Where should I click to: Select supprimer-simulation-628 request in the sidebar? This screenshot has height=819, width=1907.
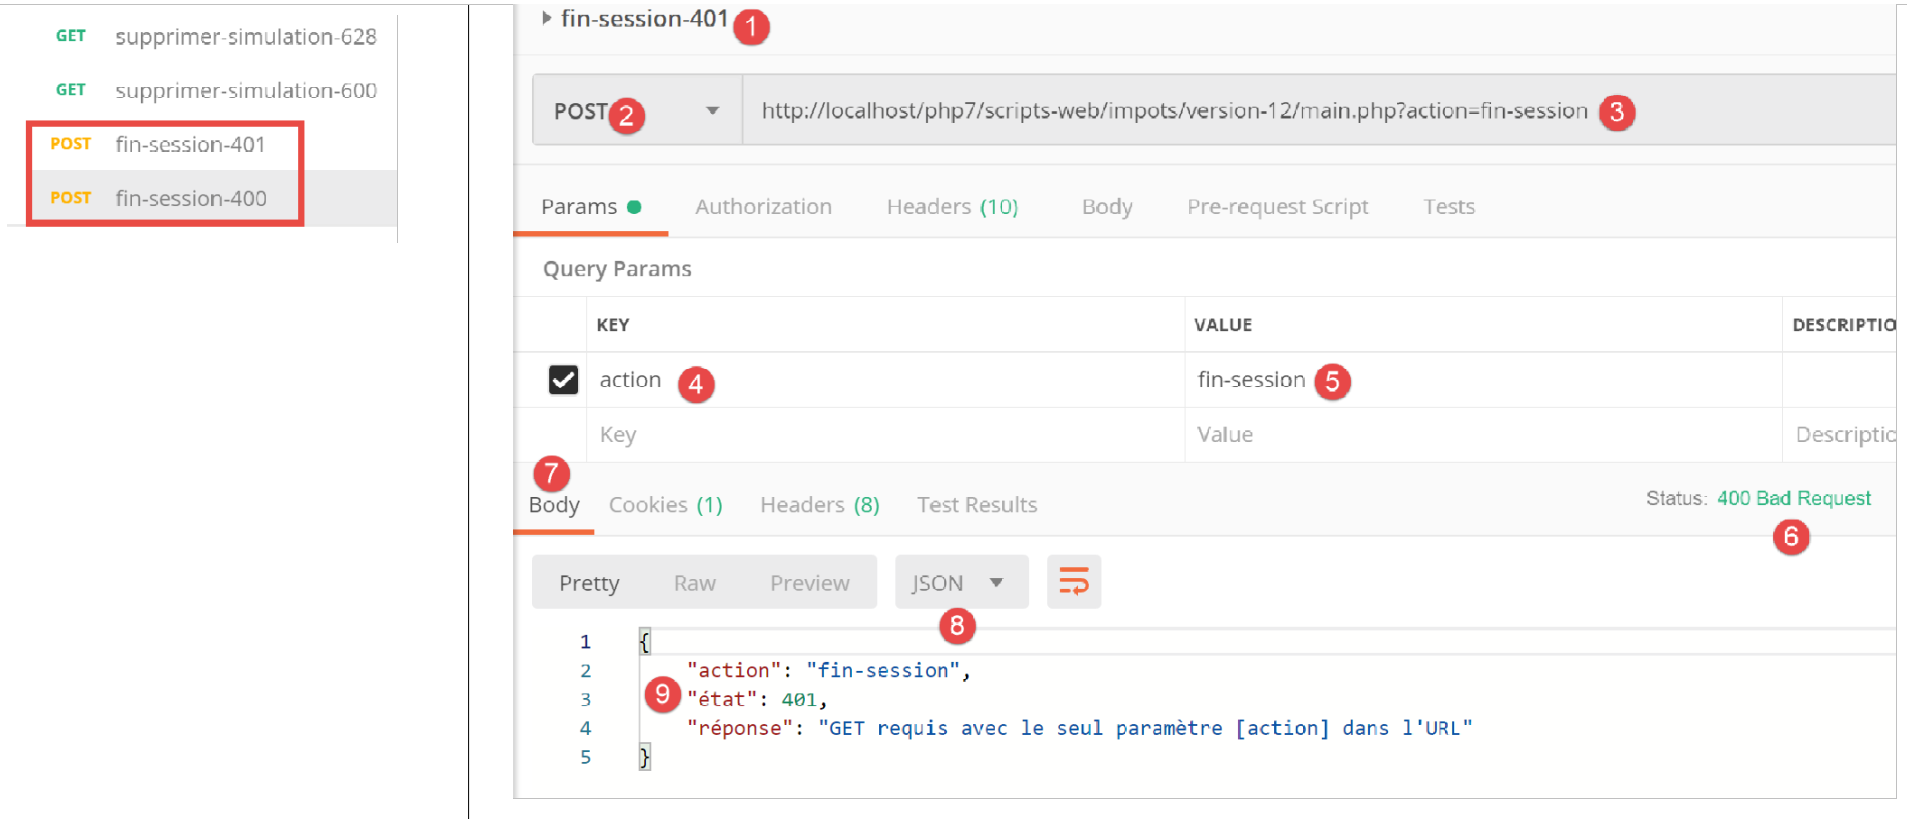click(x=245, y=37)
